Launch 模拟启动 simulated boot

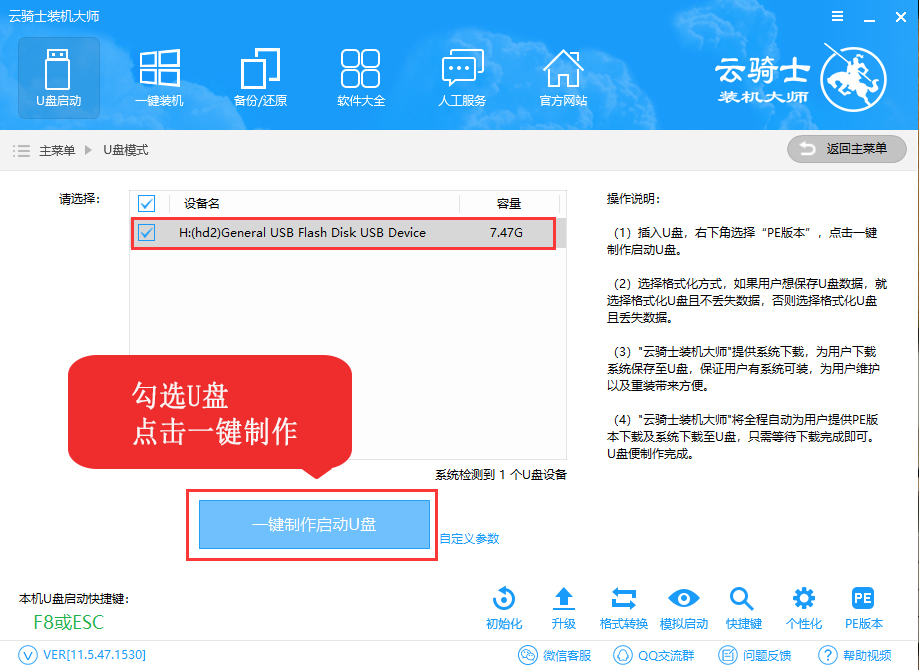point(684,608)
